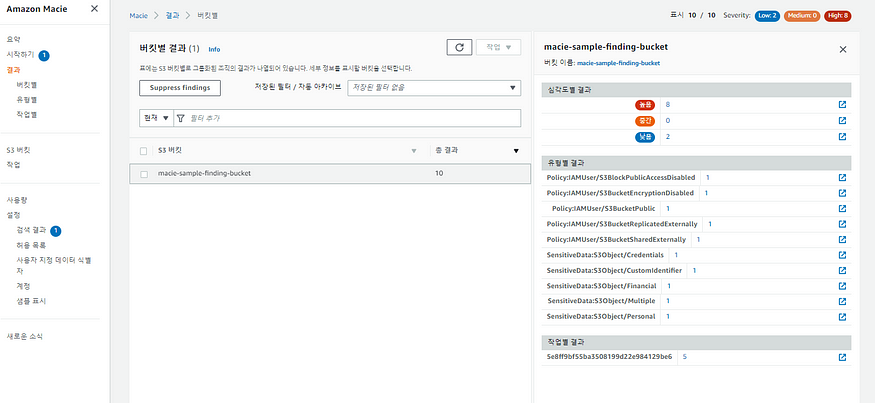Click the High: 8 severity badge
Image resolution: width=875 pixels, height=403 pixels.
(x=838, y=16)
